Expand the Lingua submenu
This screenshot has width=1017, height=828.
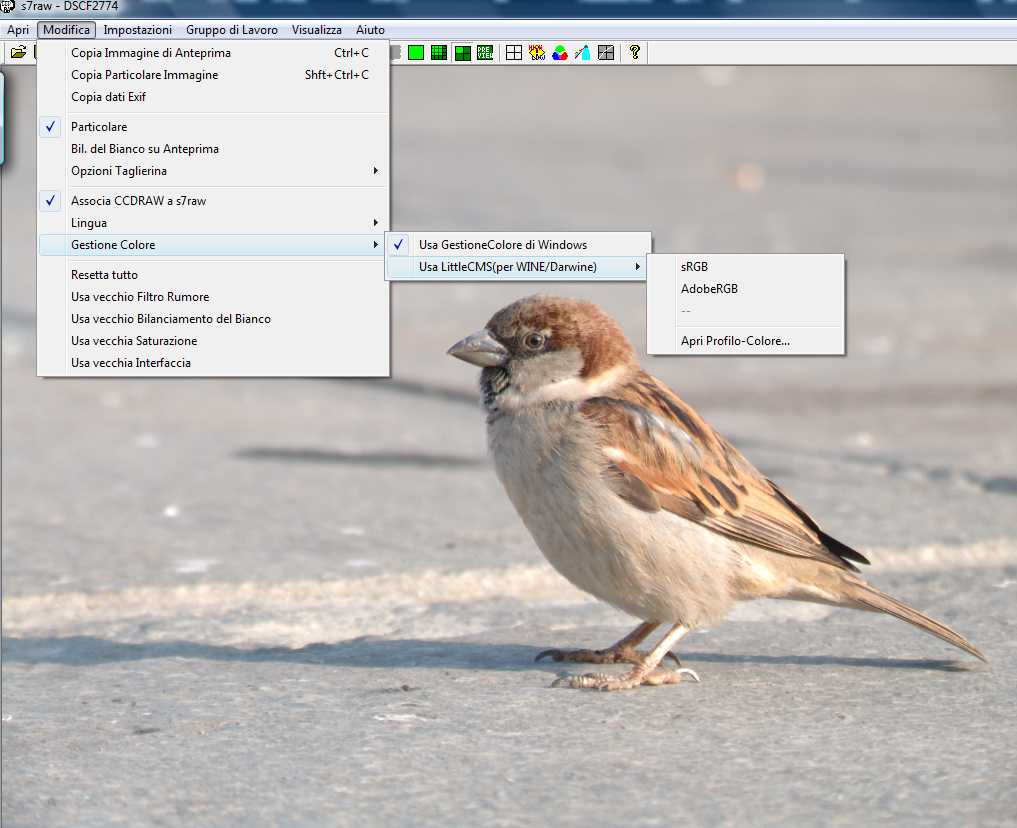(x=89, y=223)
